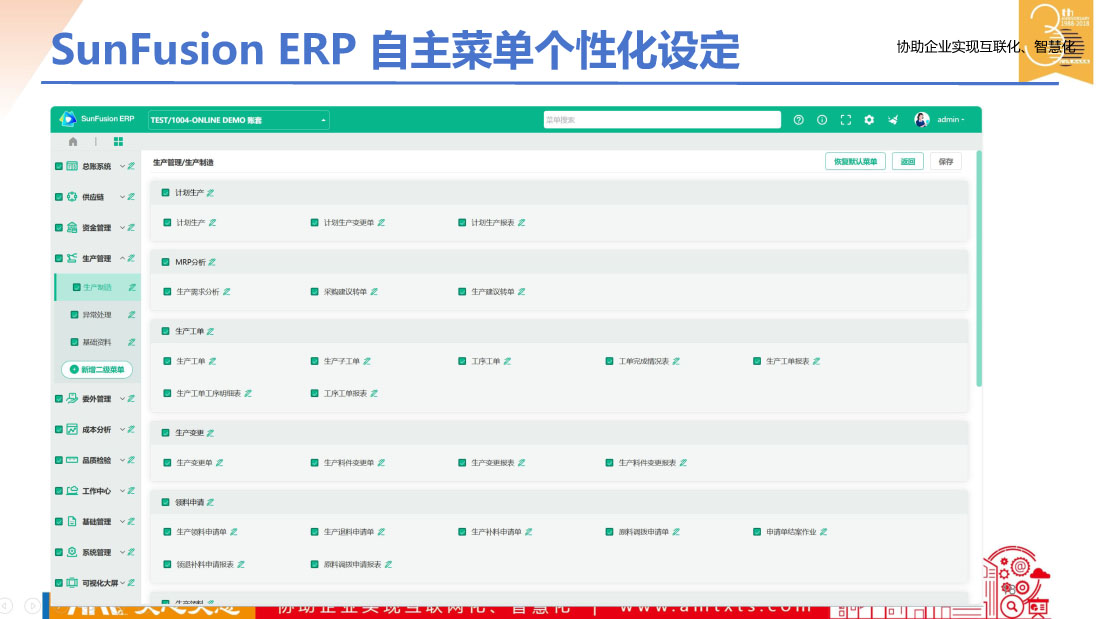Image resolution: width=1100 pixels, height=619 pixels.
Task: Uncheck the 计划生产变更单 checkbox
Action: pyautogui.click(x=314, y=223)
